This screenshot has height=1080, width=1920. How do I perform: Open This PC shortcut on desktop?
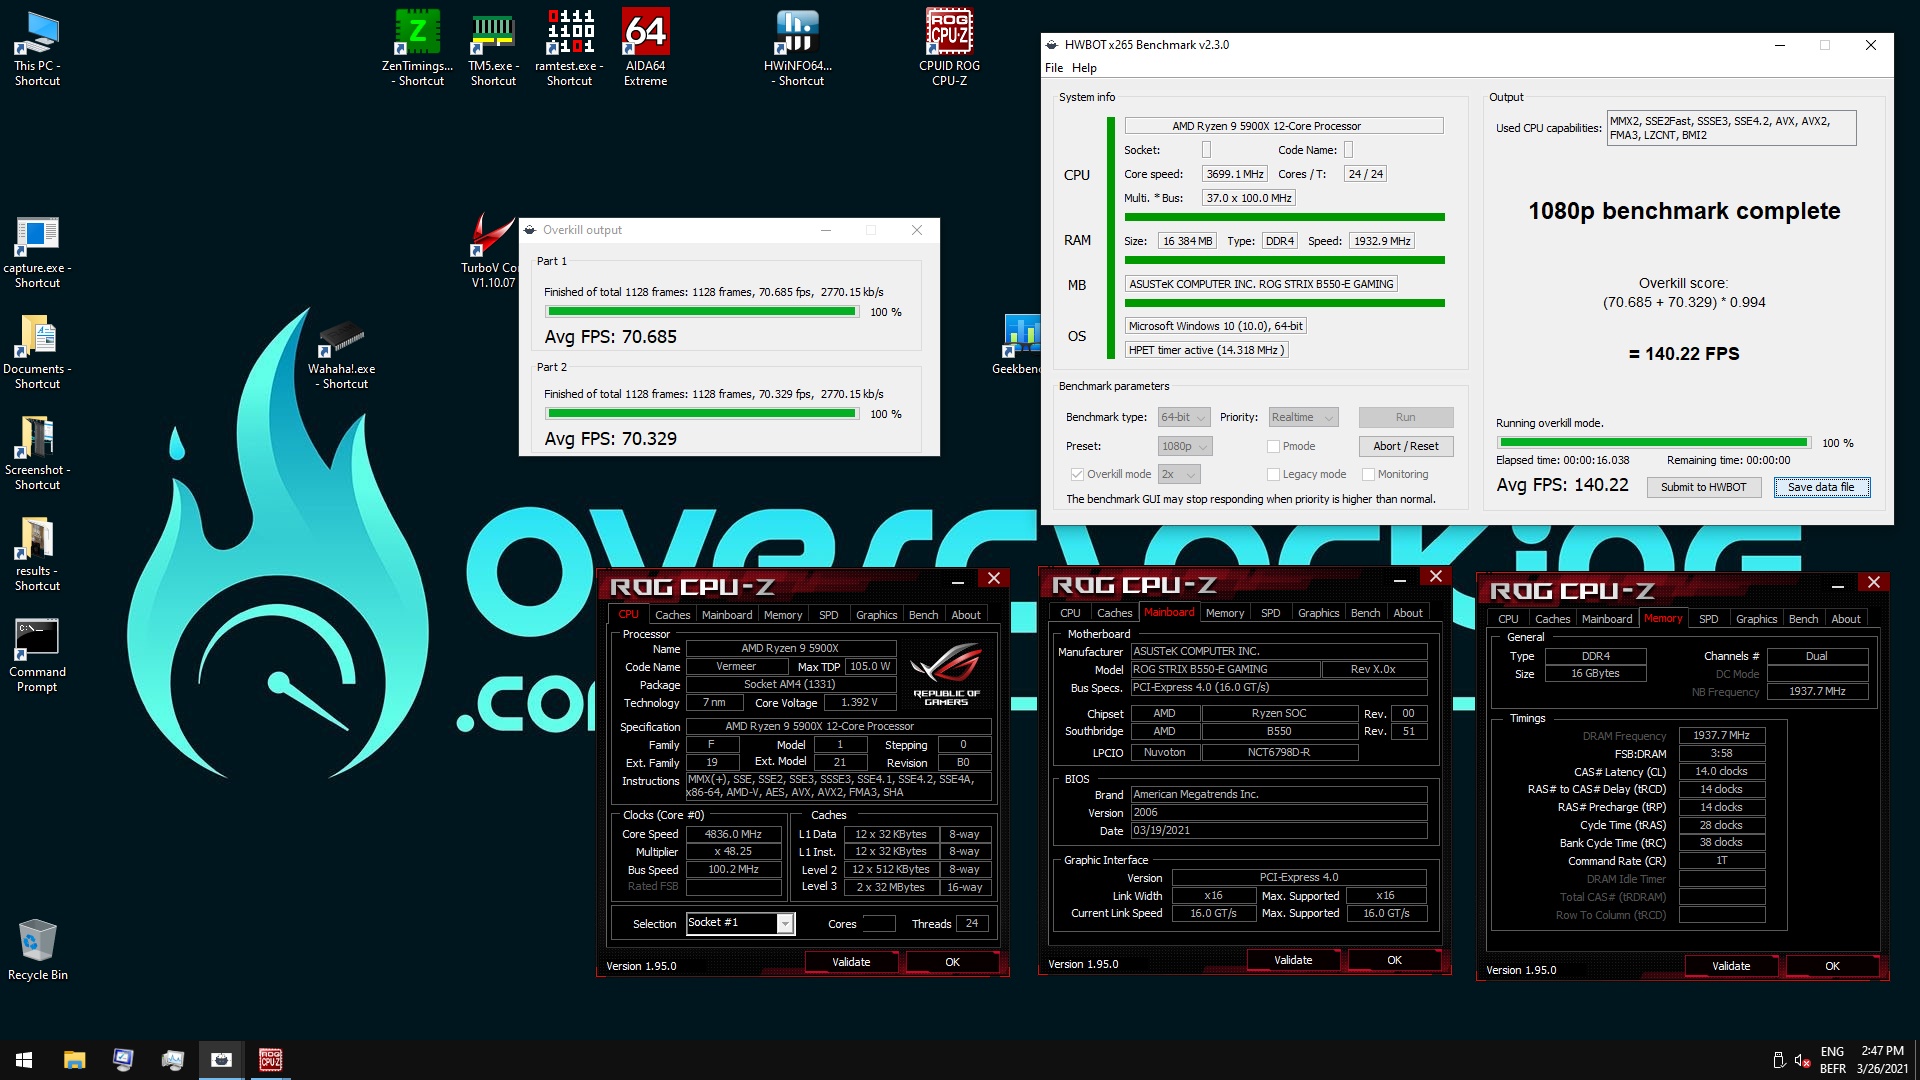[37, 48]
